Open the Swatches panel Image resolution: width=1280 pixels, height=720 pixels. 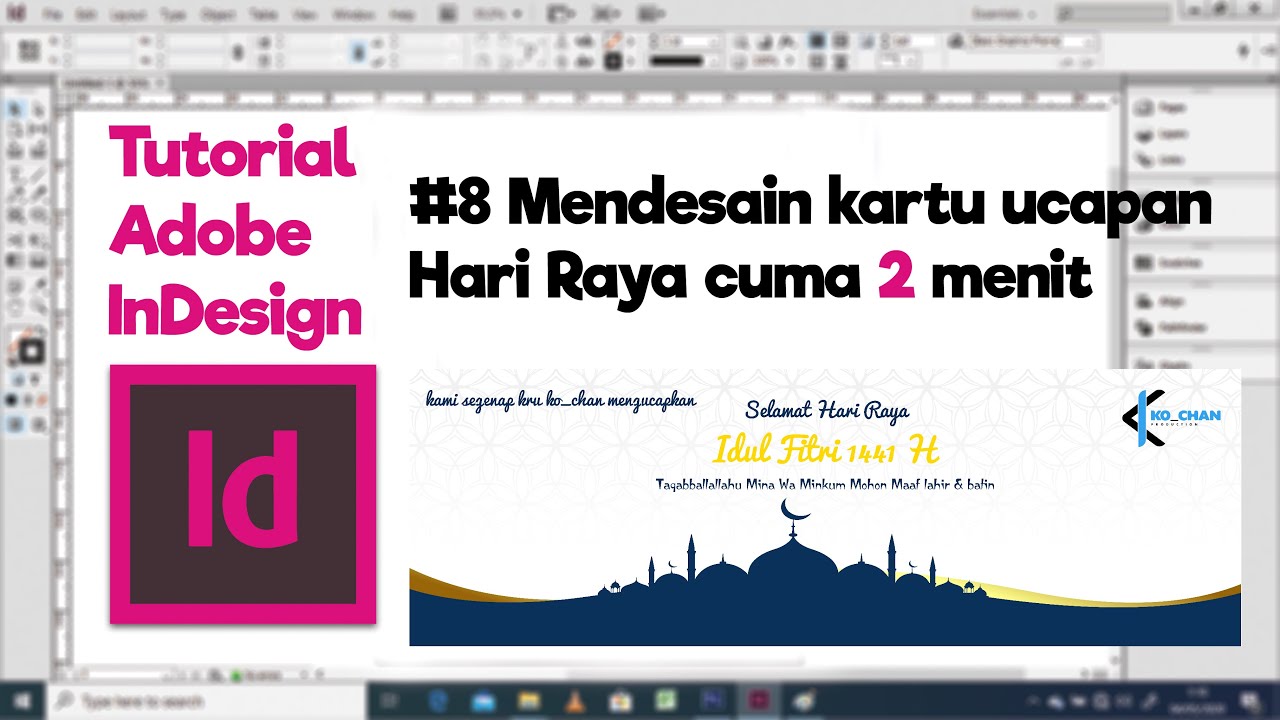pos(1170,262)
